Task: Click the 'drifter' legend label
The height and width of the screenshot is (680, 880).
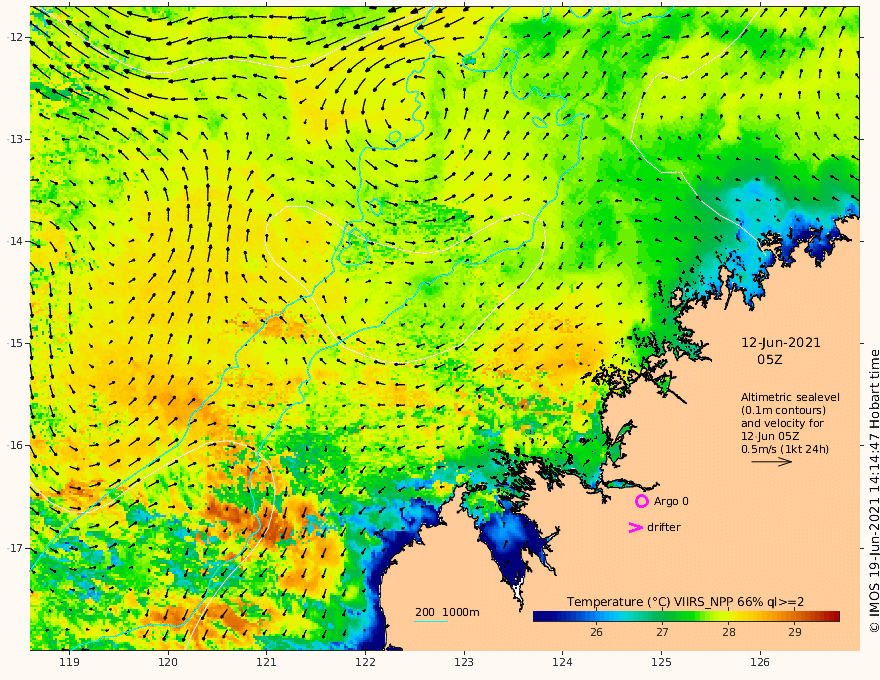Action: point(664,527)
